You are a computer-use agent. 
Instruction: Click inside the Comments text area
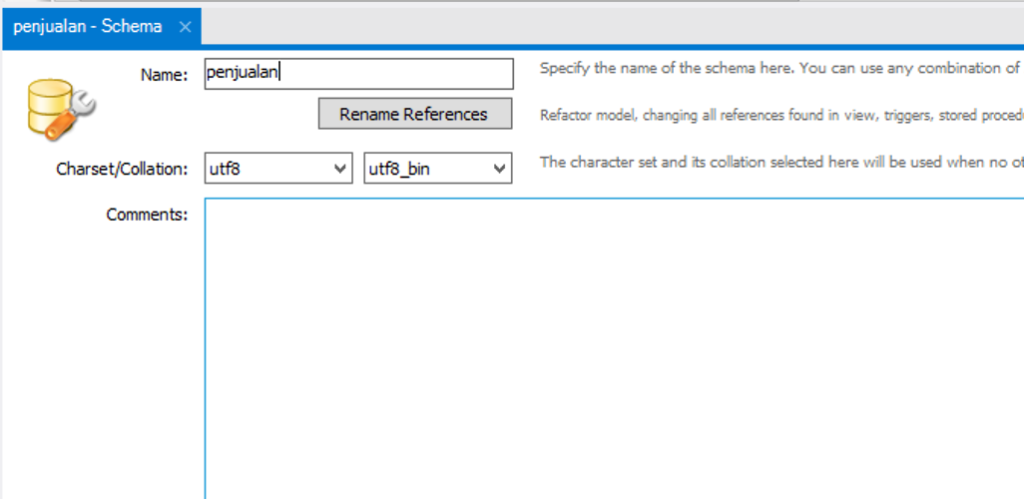pyautogui.click(x=614, y=349)
